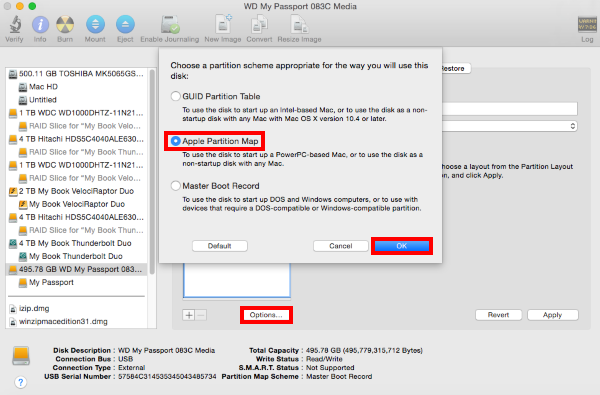Eject the selected disk via toolbar
600x395 pixels.
pyautogui.click(x=125, y=24)
